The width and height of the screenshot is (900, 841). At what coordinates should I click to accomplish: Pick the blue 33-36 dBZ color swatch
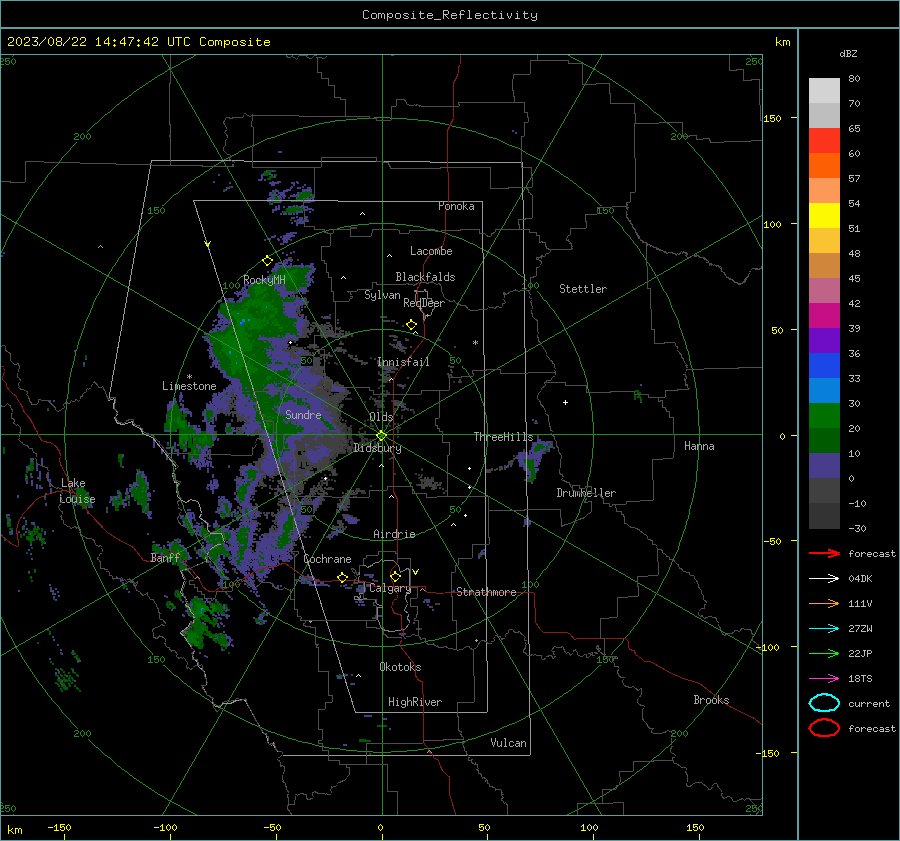coord(824,366)
